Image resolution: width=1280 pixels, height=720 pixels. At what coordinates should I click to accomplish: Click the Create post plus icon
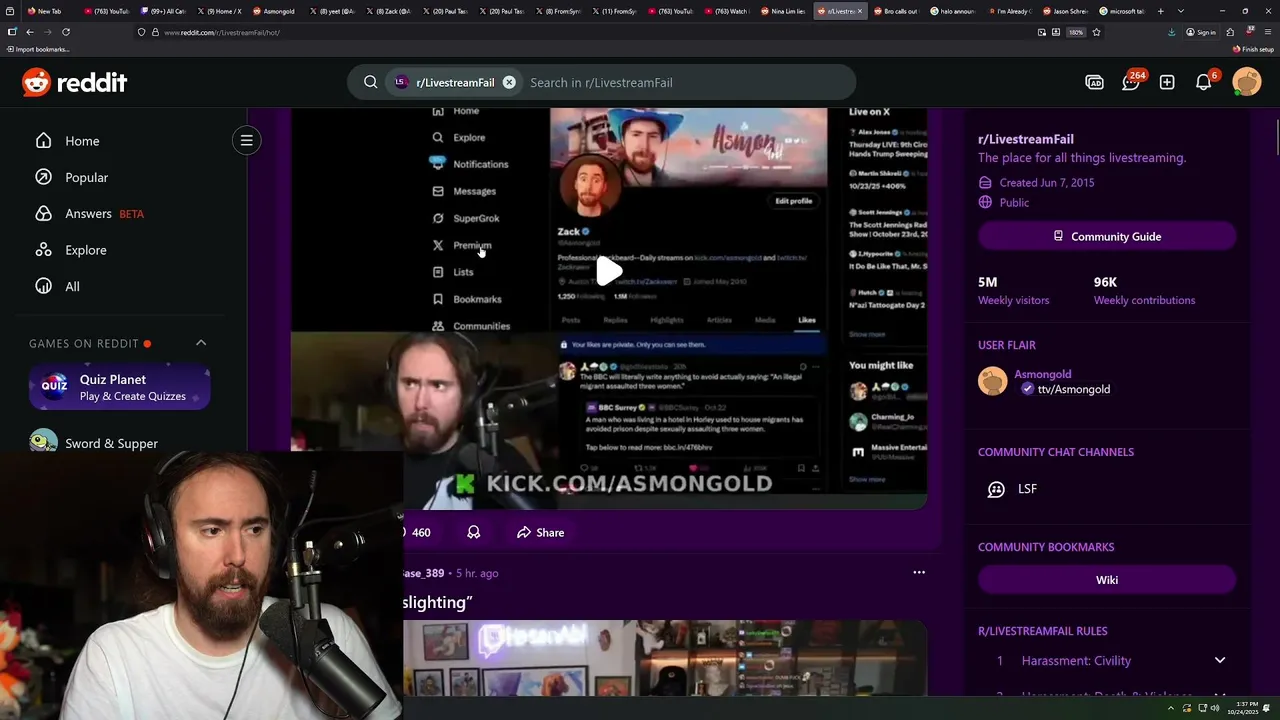point(1167,82)
